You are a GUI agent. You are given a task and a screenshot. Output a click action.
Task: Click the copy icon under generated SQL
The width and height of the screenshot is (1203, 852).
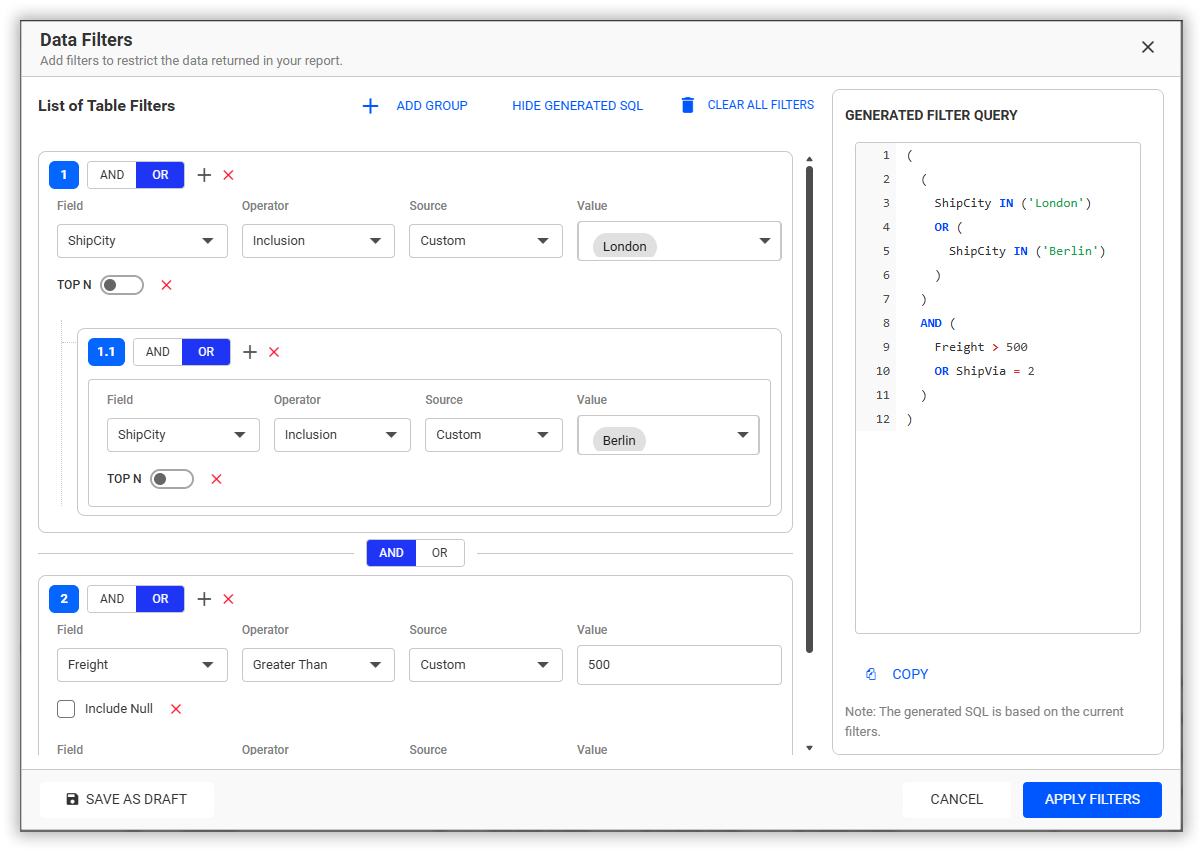point(871,674)
